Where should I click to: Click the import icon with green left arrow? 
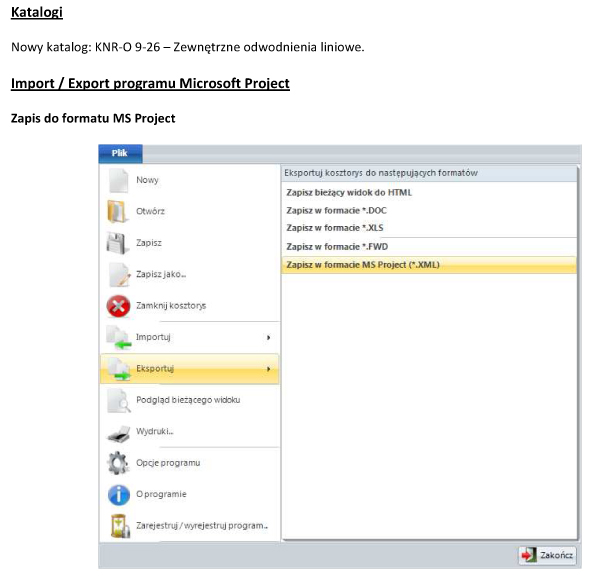click(x=118, y=337)
